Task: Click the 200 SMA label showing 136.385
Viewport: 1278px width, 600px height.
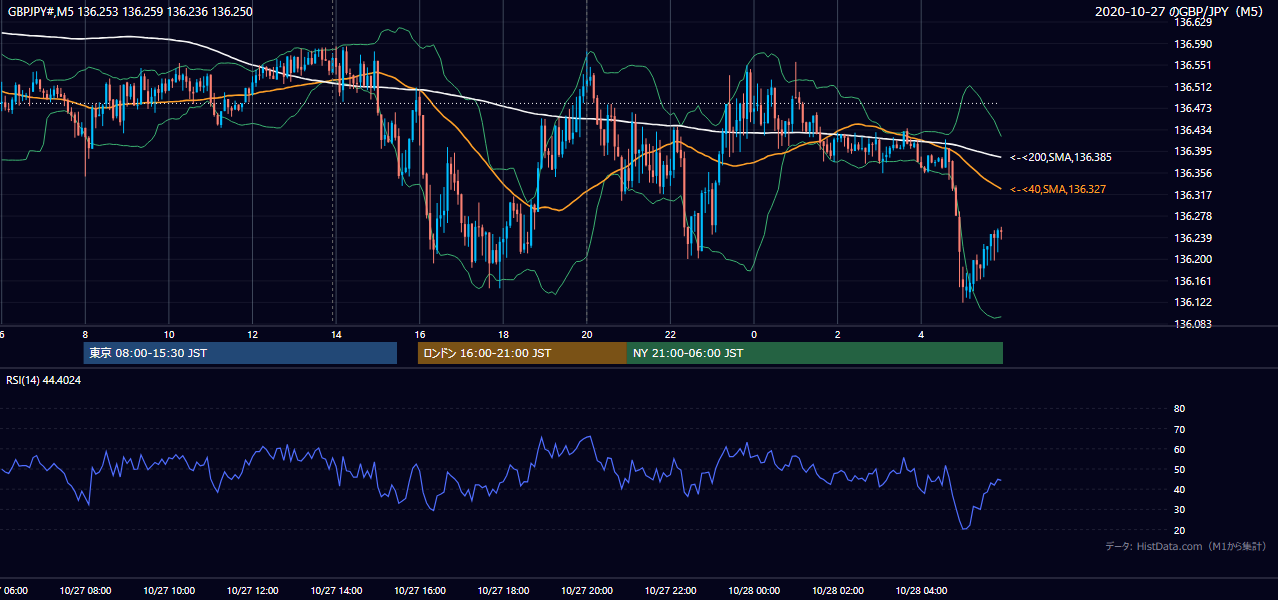Action: (1061, 158)
